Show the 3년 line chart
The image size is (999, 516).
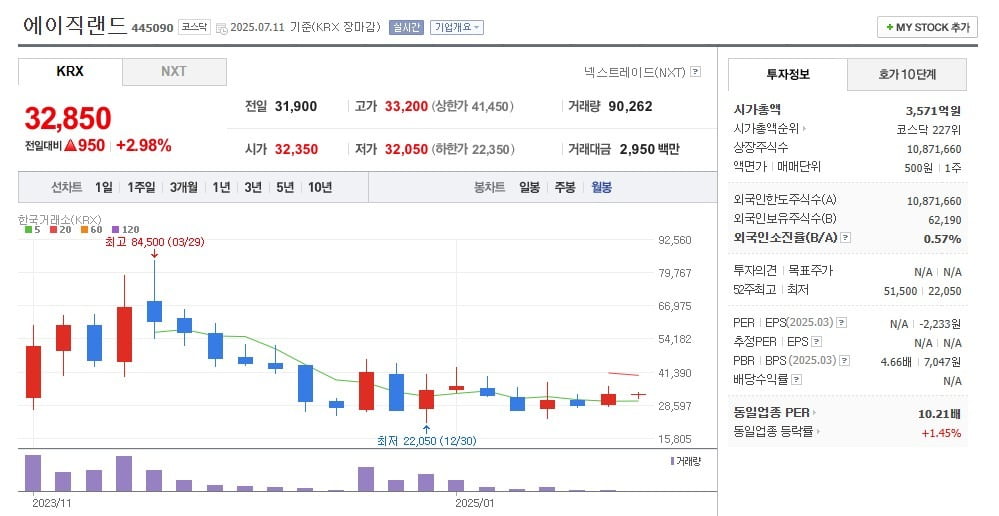253,187
